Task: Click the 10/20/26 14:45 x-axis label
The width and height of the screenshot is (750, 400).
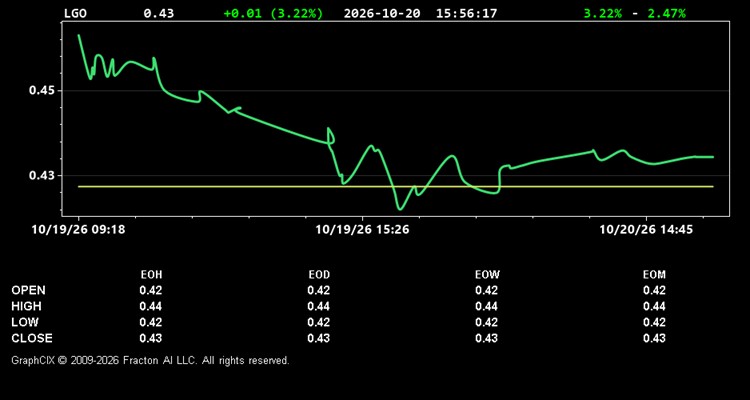Action: tap(646, 230)
